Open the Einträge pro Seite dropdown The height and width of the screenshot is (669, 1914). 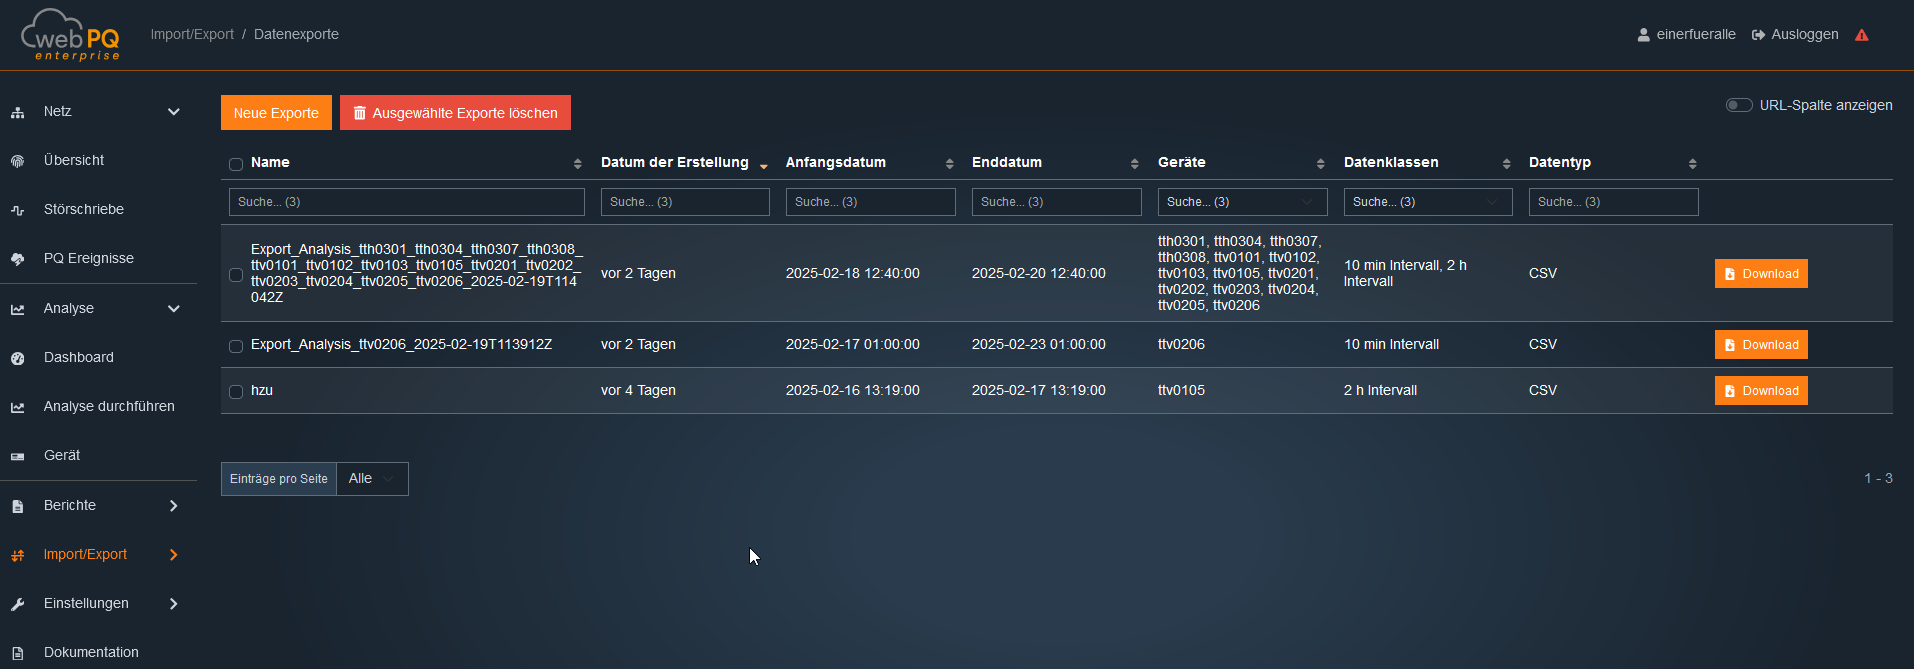pos(372,479)
